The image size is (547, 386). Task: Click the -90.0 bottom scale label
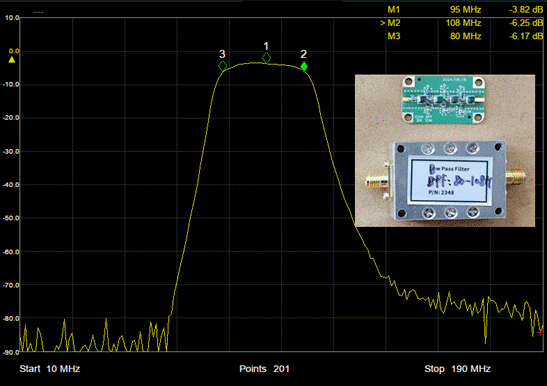[x=11, y=352]
